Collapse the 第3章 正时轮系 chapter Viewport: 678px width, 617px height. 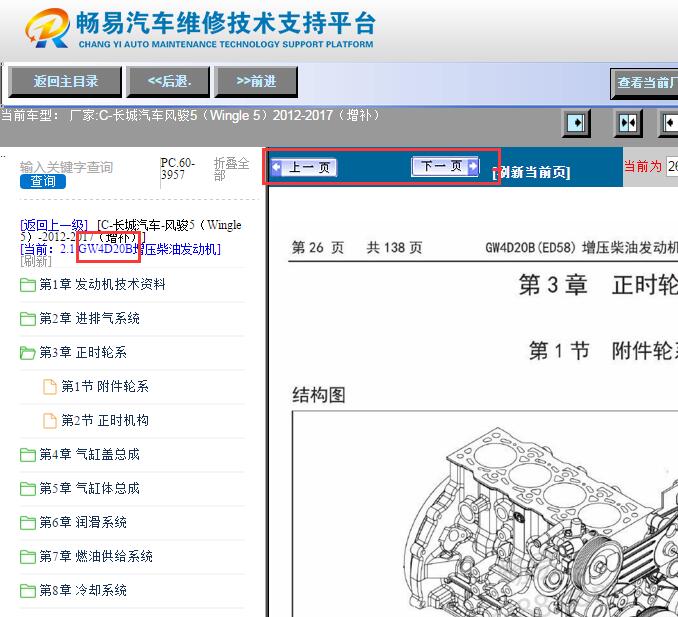(x=83, y=353)
